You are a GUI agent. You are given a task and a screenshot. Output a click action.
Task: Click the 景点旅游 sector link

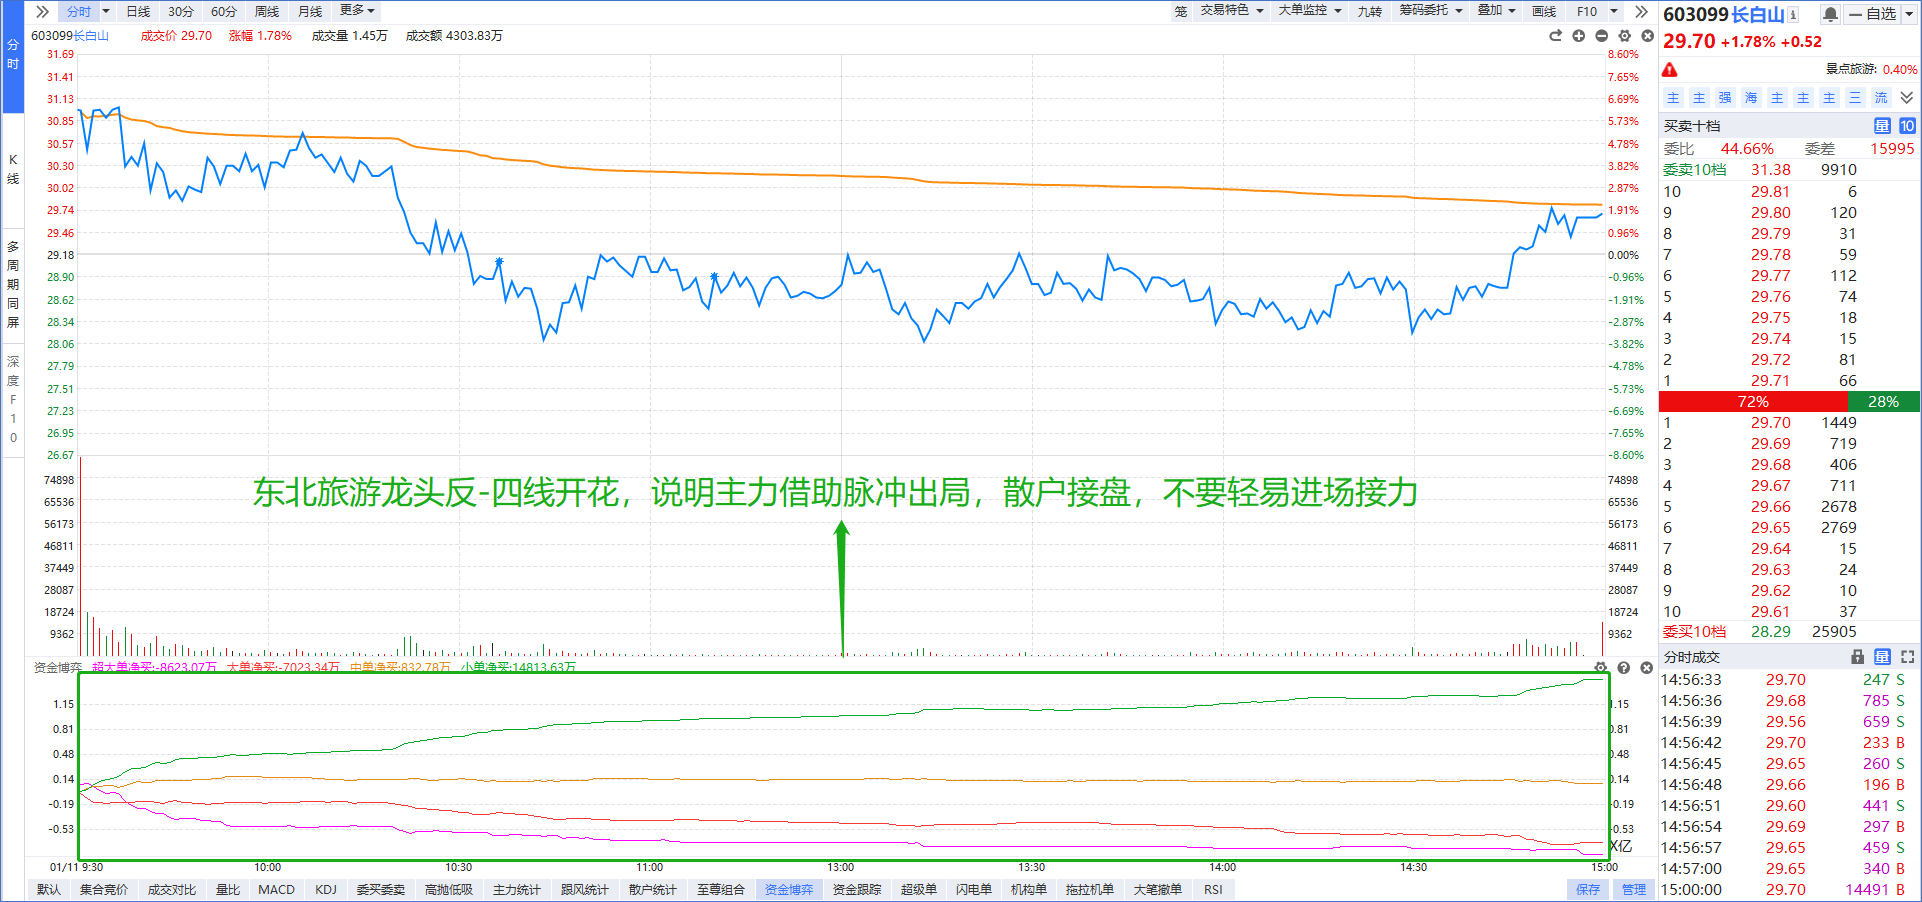click(x=1851, y=70)
